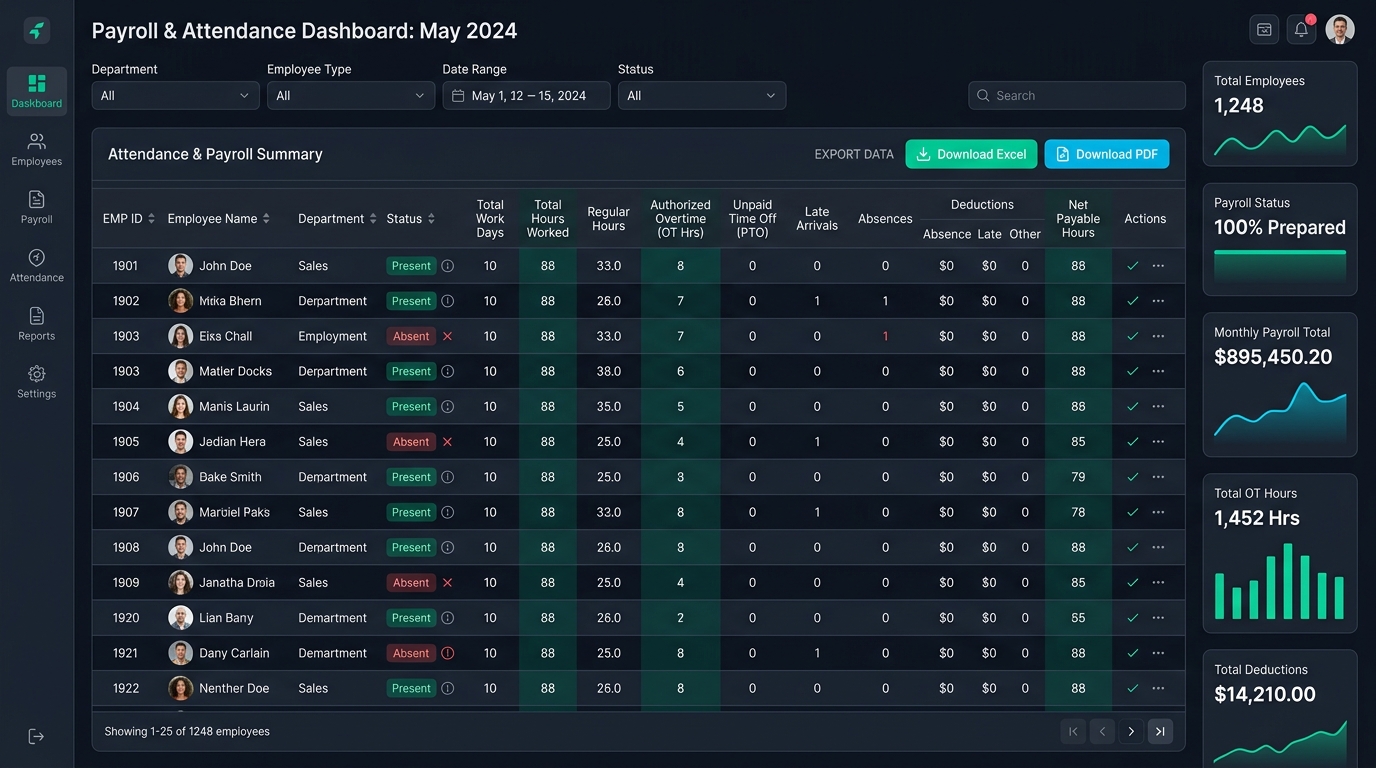
Task: Jump to the first page of employees
Action: (x=1073, y=732)
